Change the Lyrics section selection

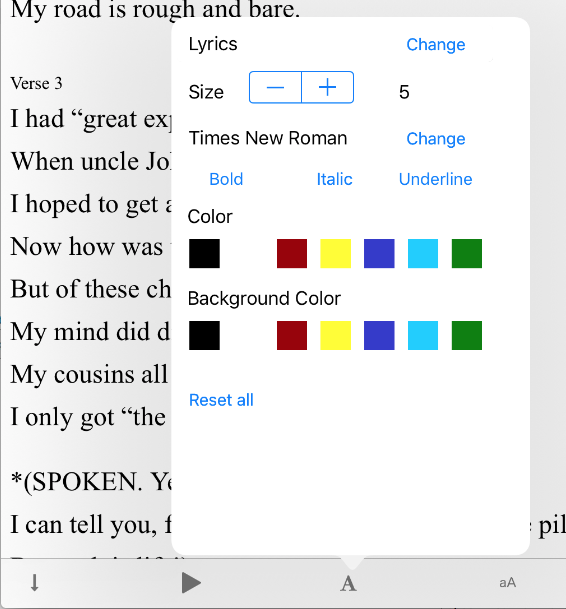(x=435, y=45)
